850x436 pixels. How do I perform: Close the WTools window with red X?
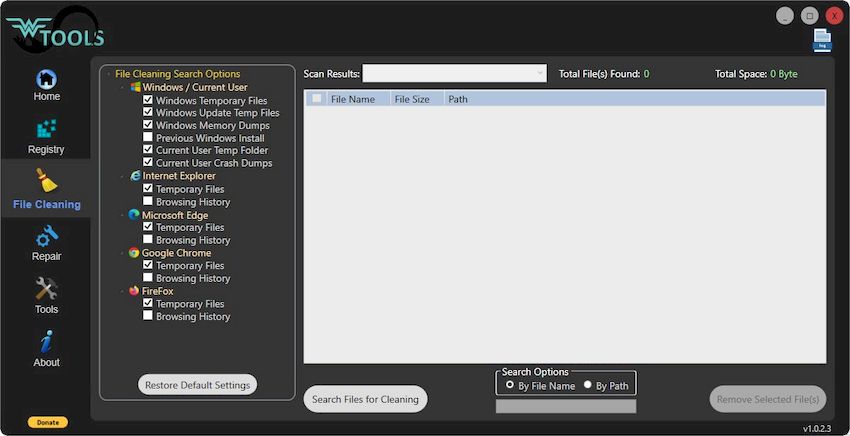[x=834, y=15]
